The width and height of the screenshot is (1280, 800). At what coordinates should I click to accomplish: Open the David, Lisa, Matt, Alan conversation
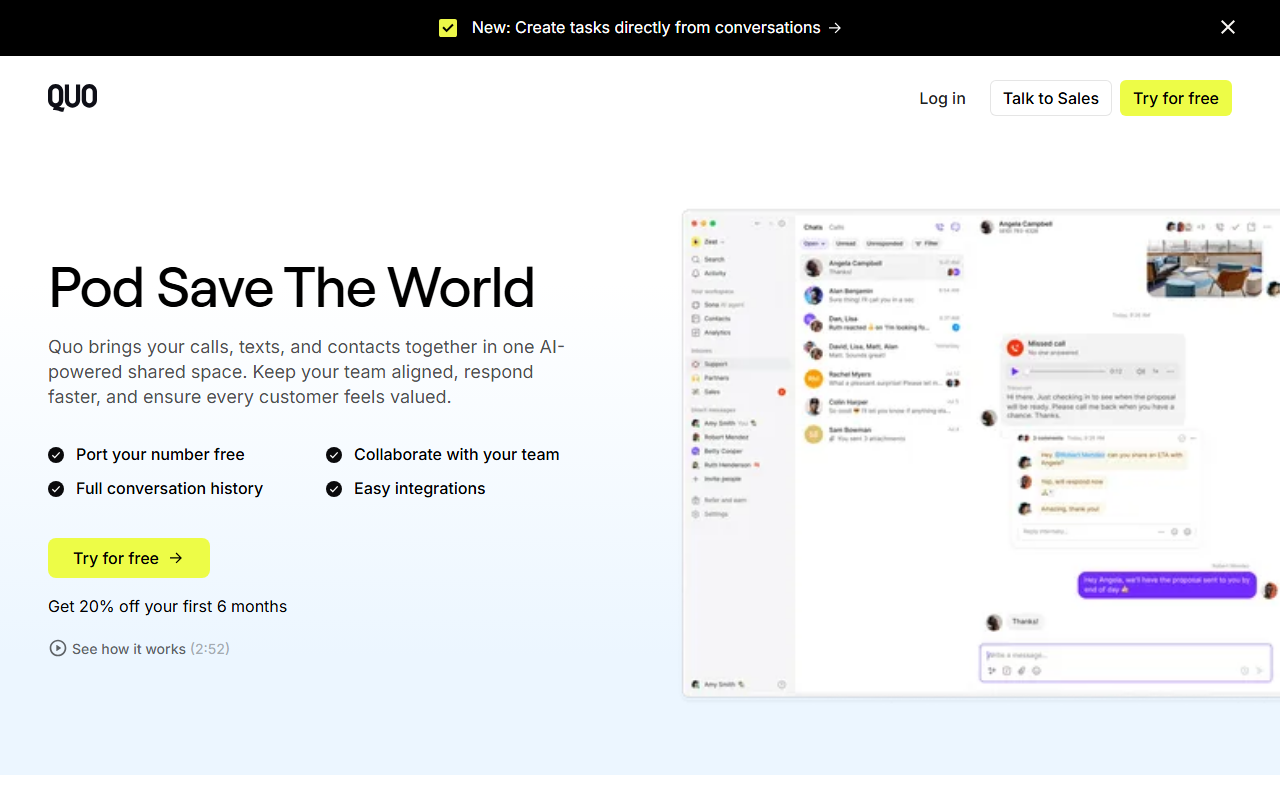(882, 350)
